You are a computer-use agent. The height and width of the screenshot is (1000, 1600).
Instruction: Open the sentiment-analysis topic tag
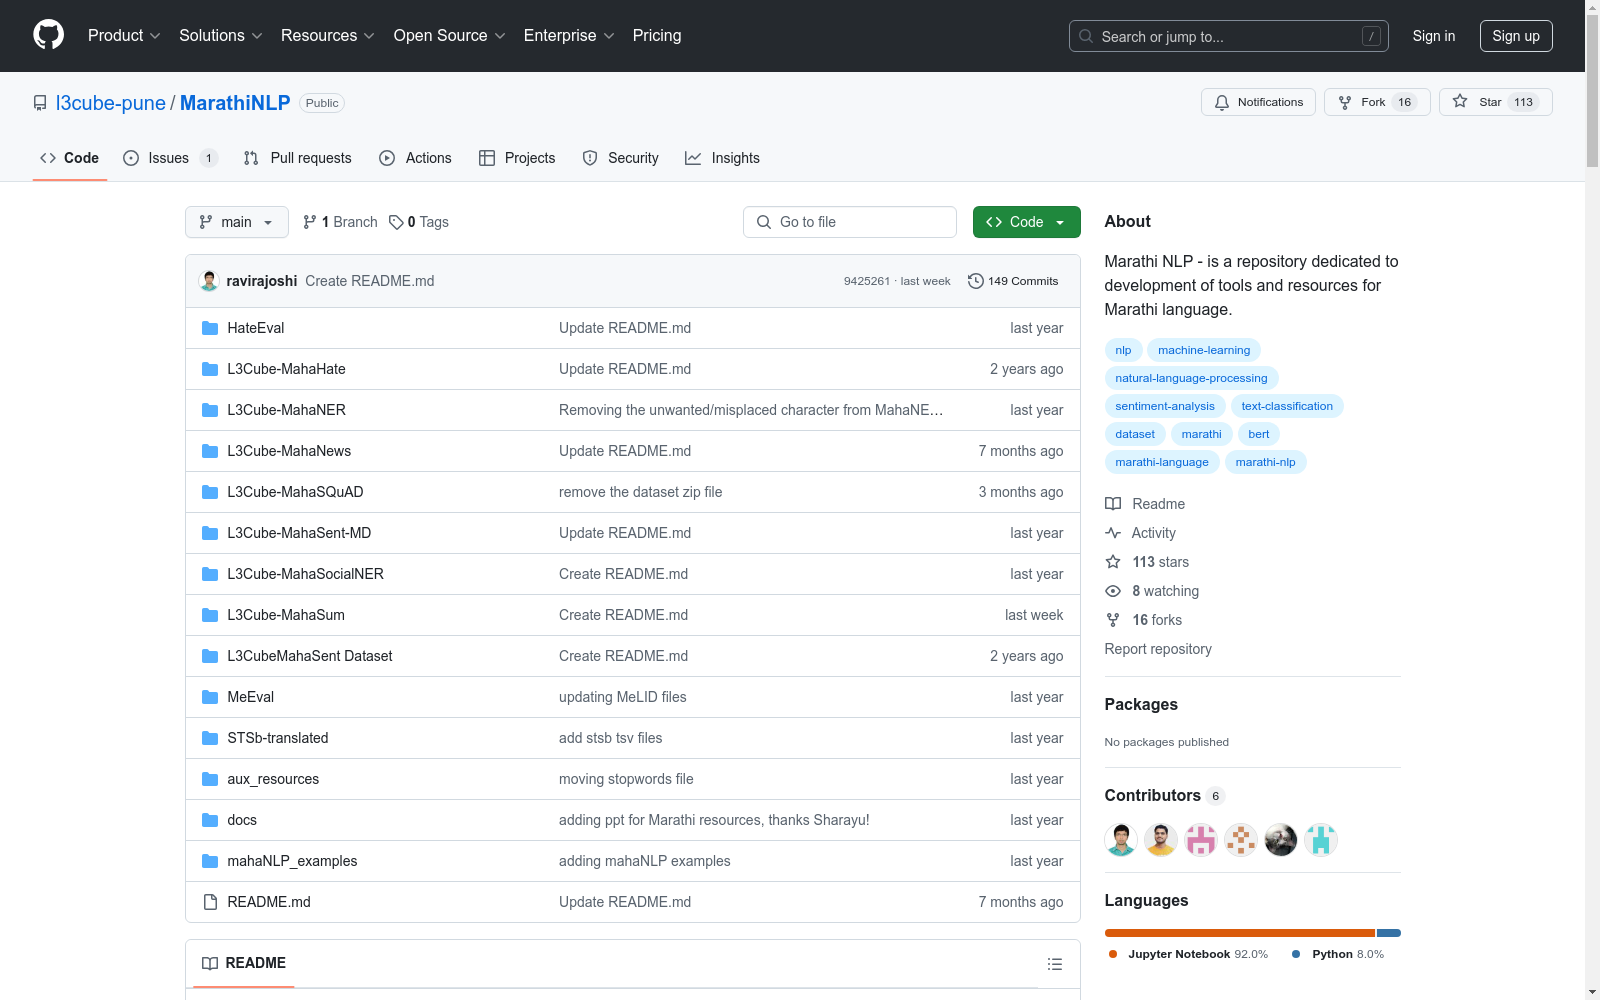coord(1165,406)
